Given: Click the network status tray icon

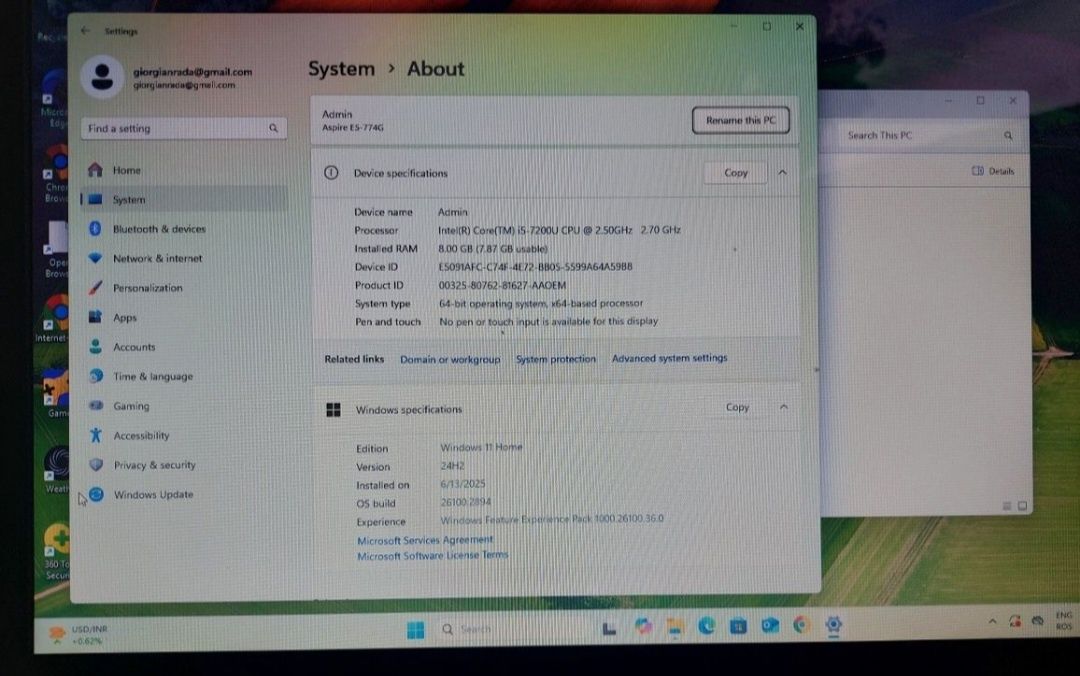Looking at the screenshot, I should click(x=1038, y=621).
